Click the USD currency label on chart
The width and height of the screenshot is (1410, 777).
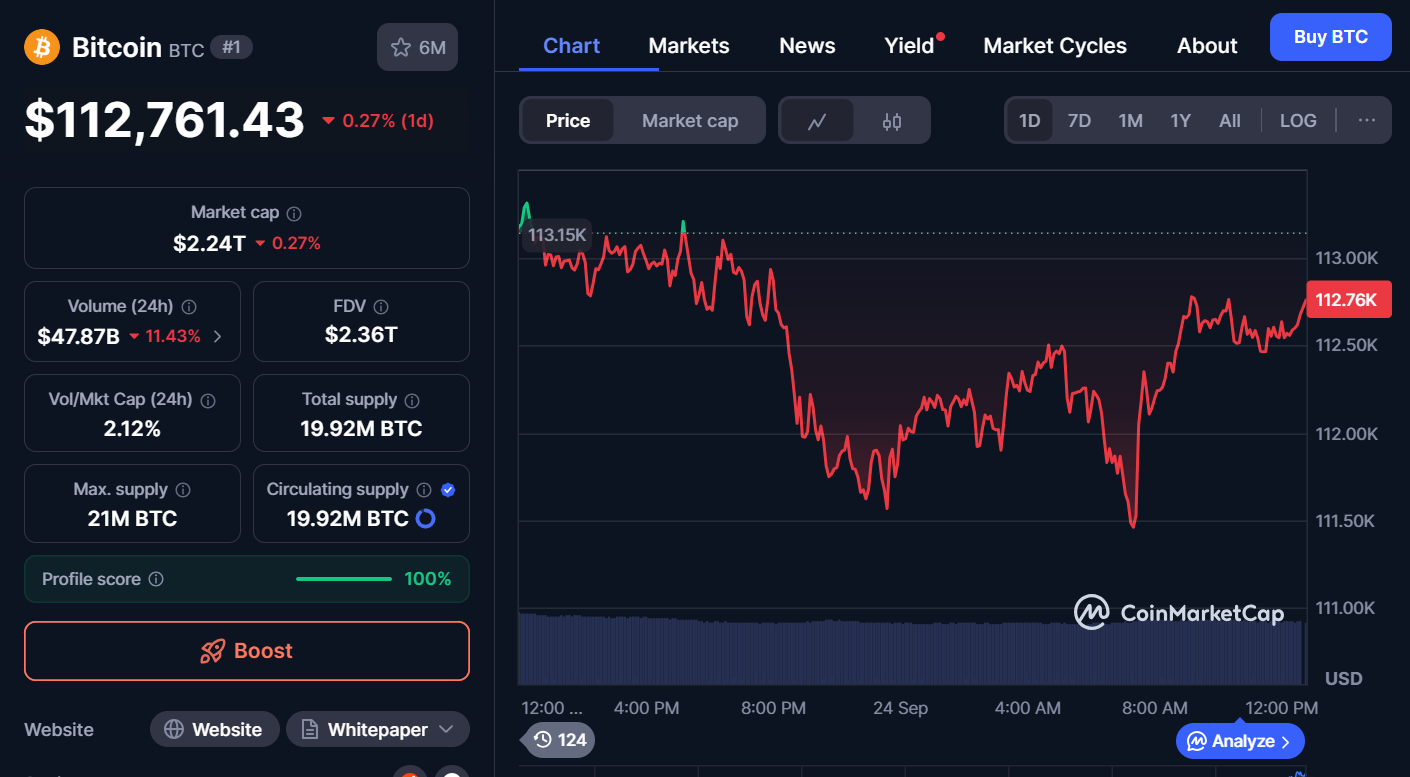[x=1344, y=679]
